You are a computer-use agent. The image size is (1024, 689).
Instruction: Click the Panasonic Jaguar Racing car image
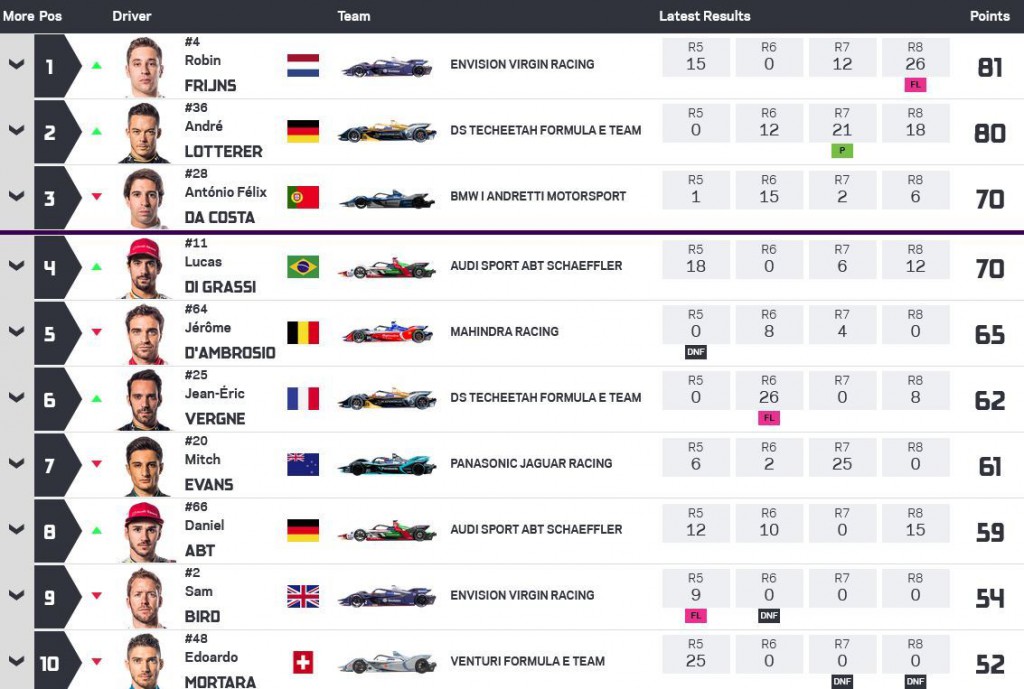387,465
